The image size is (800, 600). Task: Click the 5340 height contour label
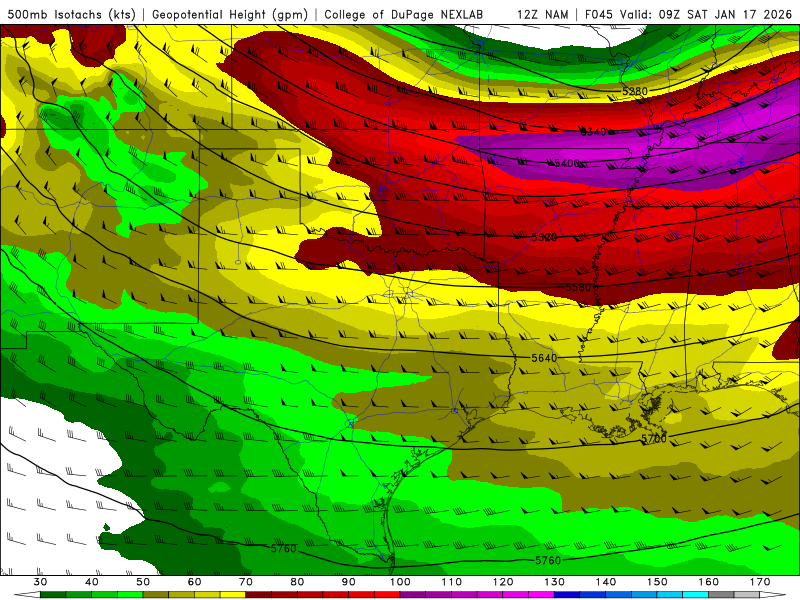pyautogui.click(x=593, y=132)
